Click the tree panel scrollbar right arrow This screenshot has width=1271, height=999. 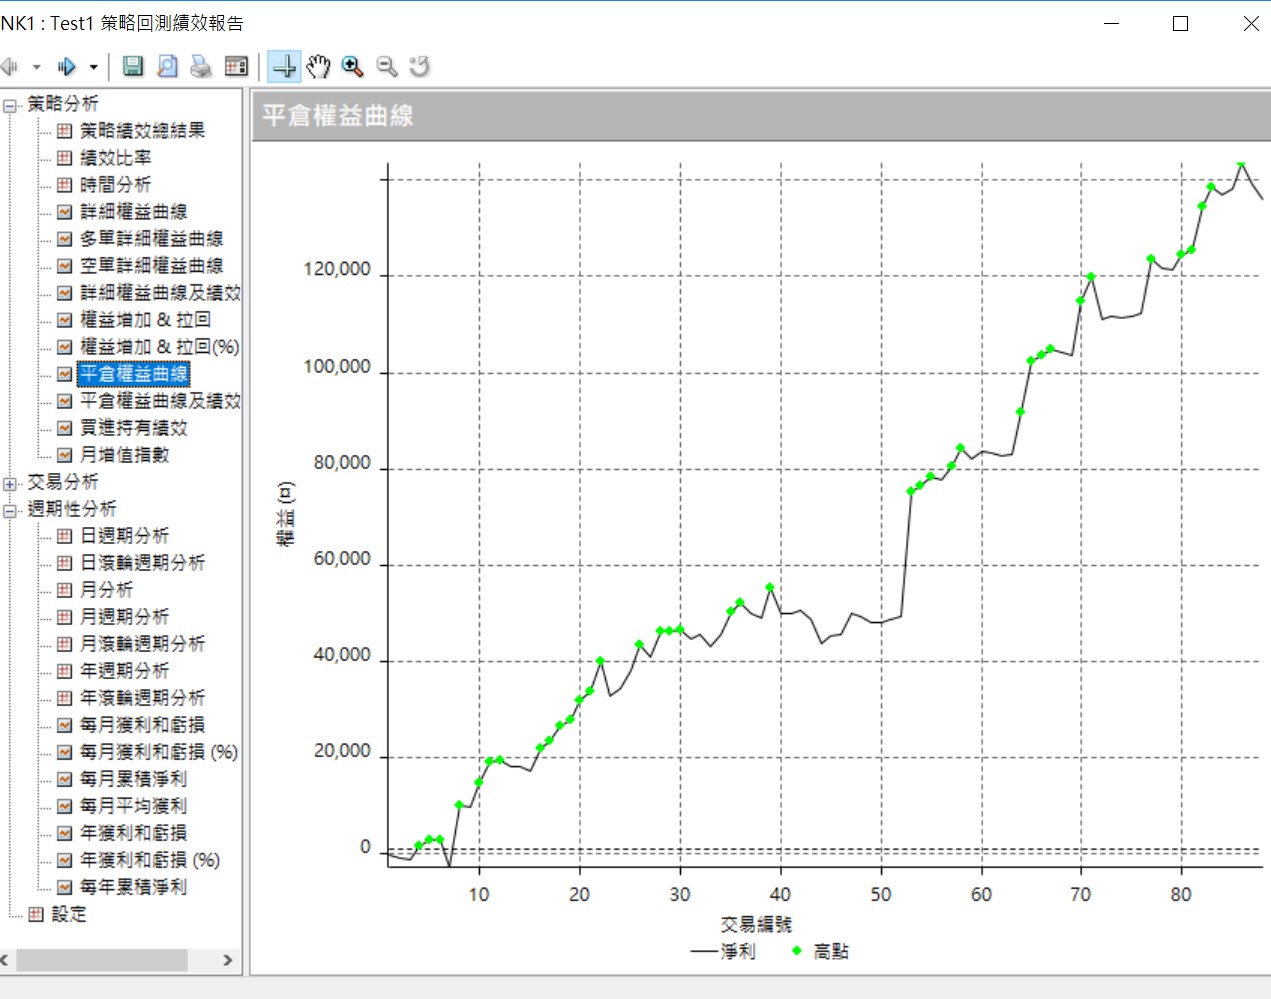228,960
